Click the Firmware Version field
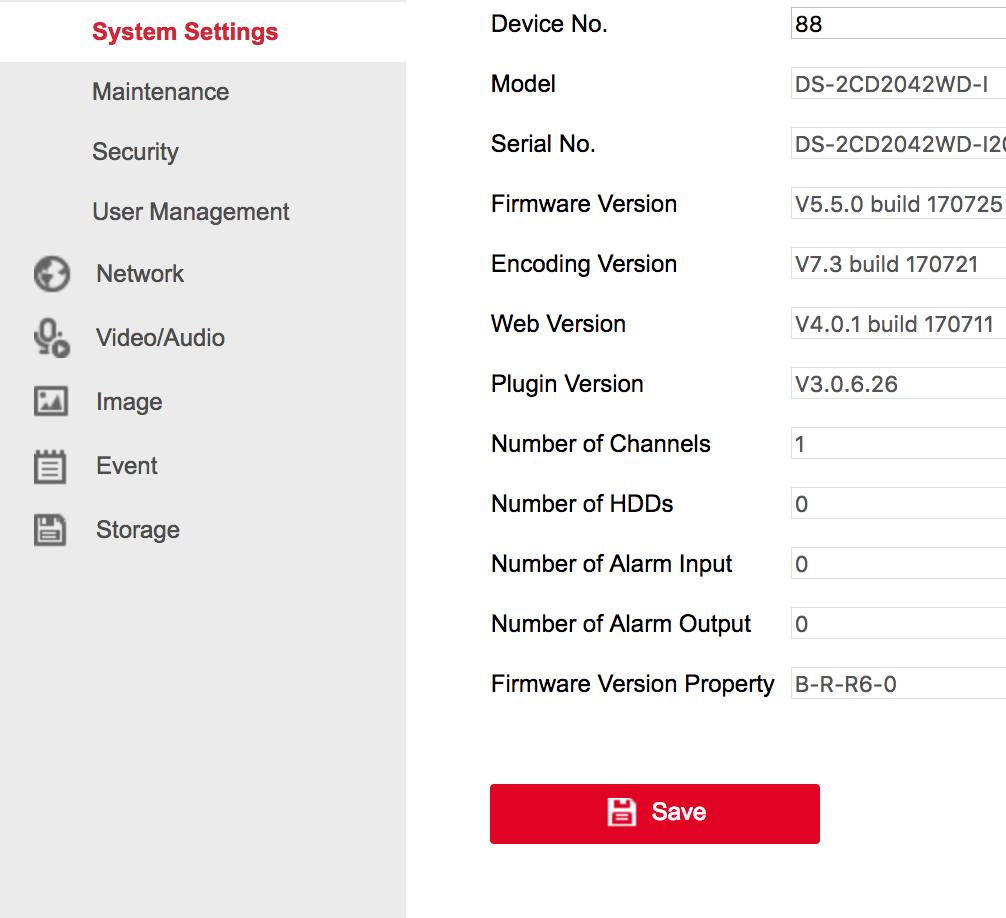This screenshot has height=918, width=1006. pyautogui.click(x=897, y=204)
